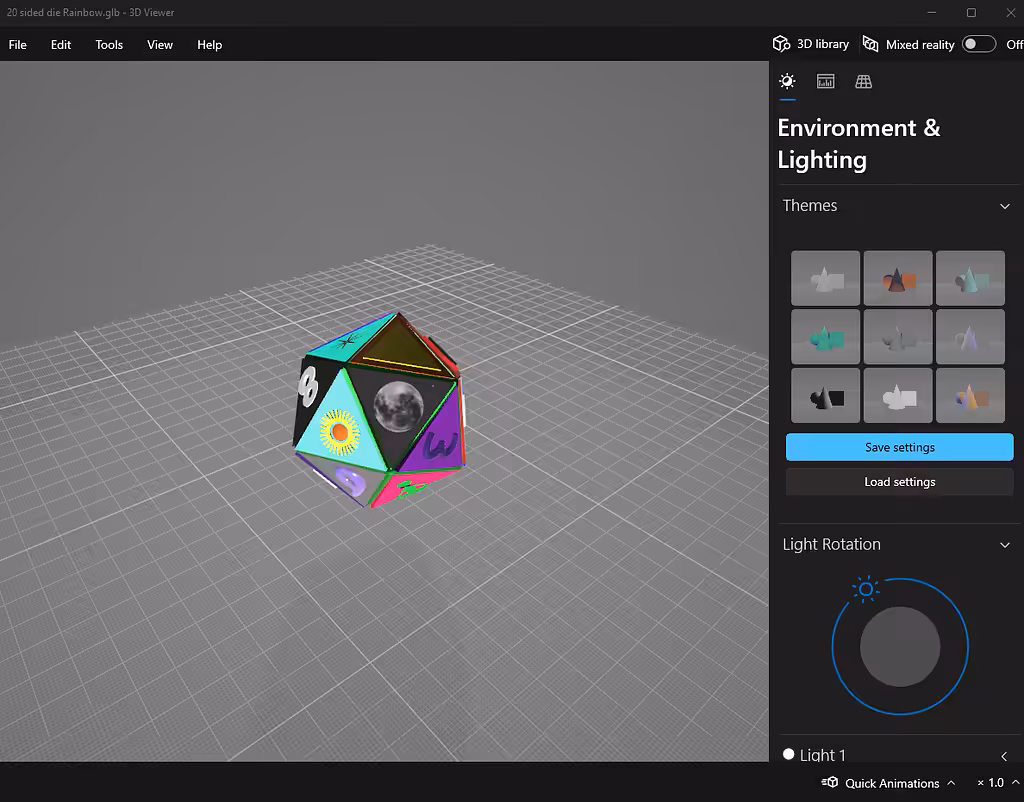This screenshot has width=1024, height=802.
Task: Click Load settings button
Action: click(x=899, y=481)
